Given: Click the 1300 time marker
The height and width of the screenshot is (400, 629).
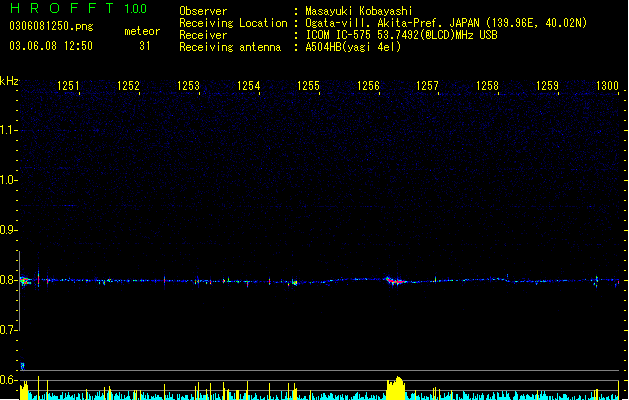Looking at the screenshot, I should click(607, 86).
